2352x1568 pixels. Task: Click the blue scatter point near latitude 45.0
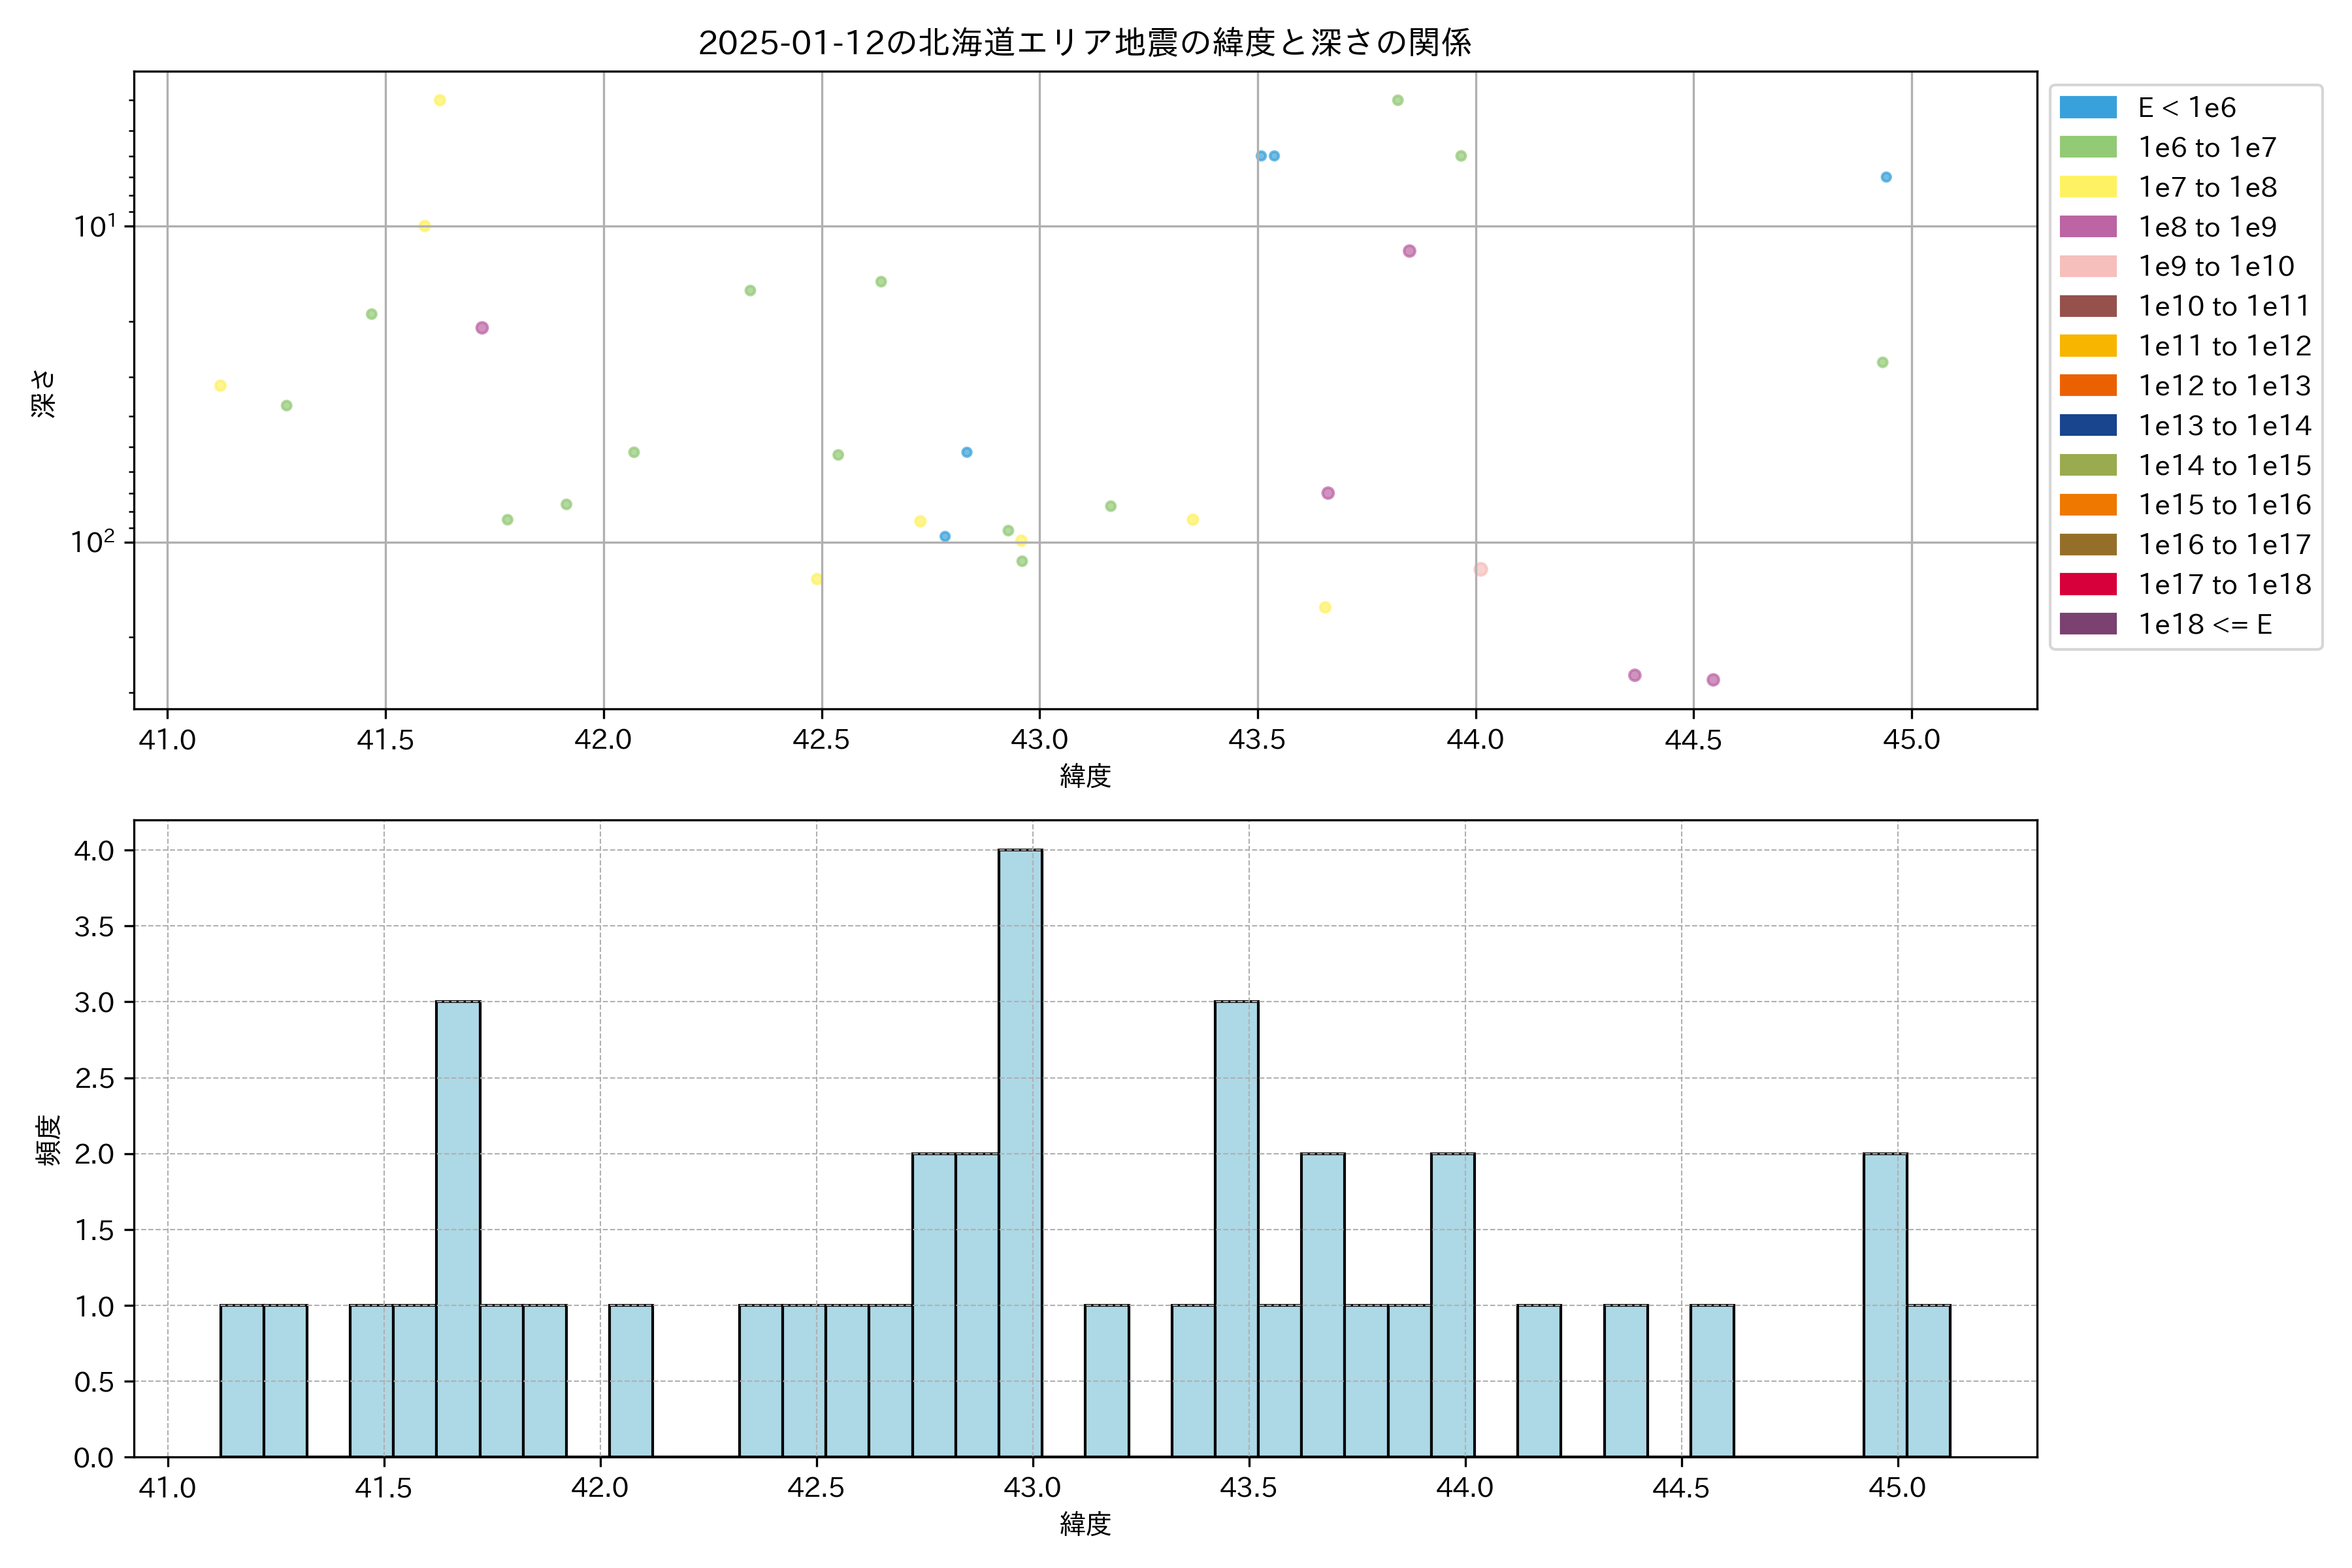tap(1886, 177)
